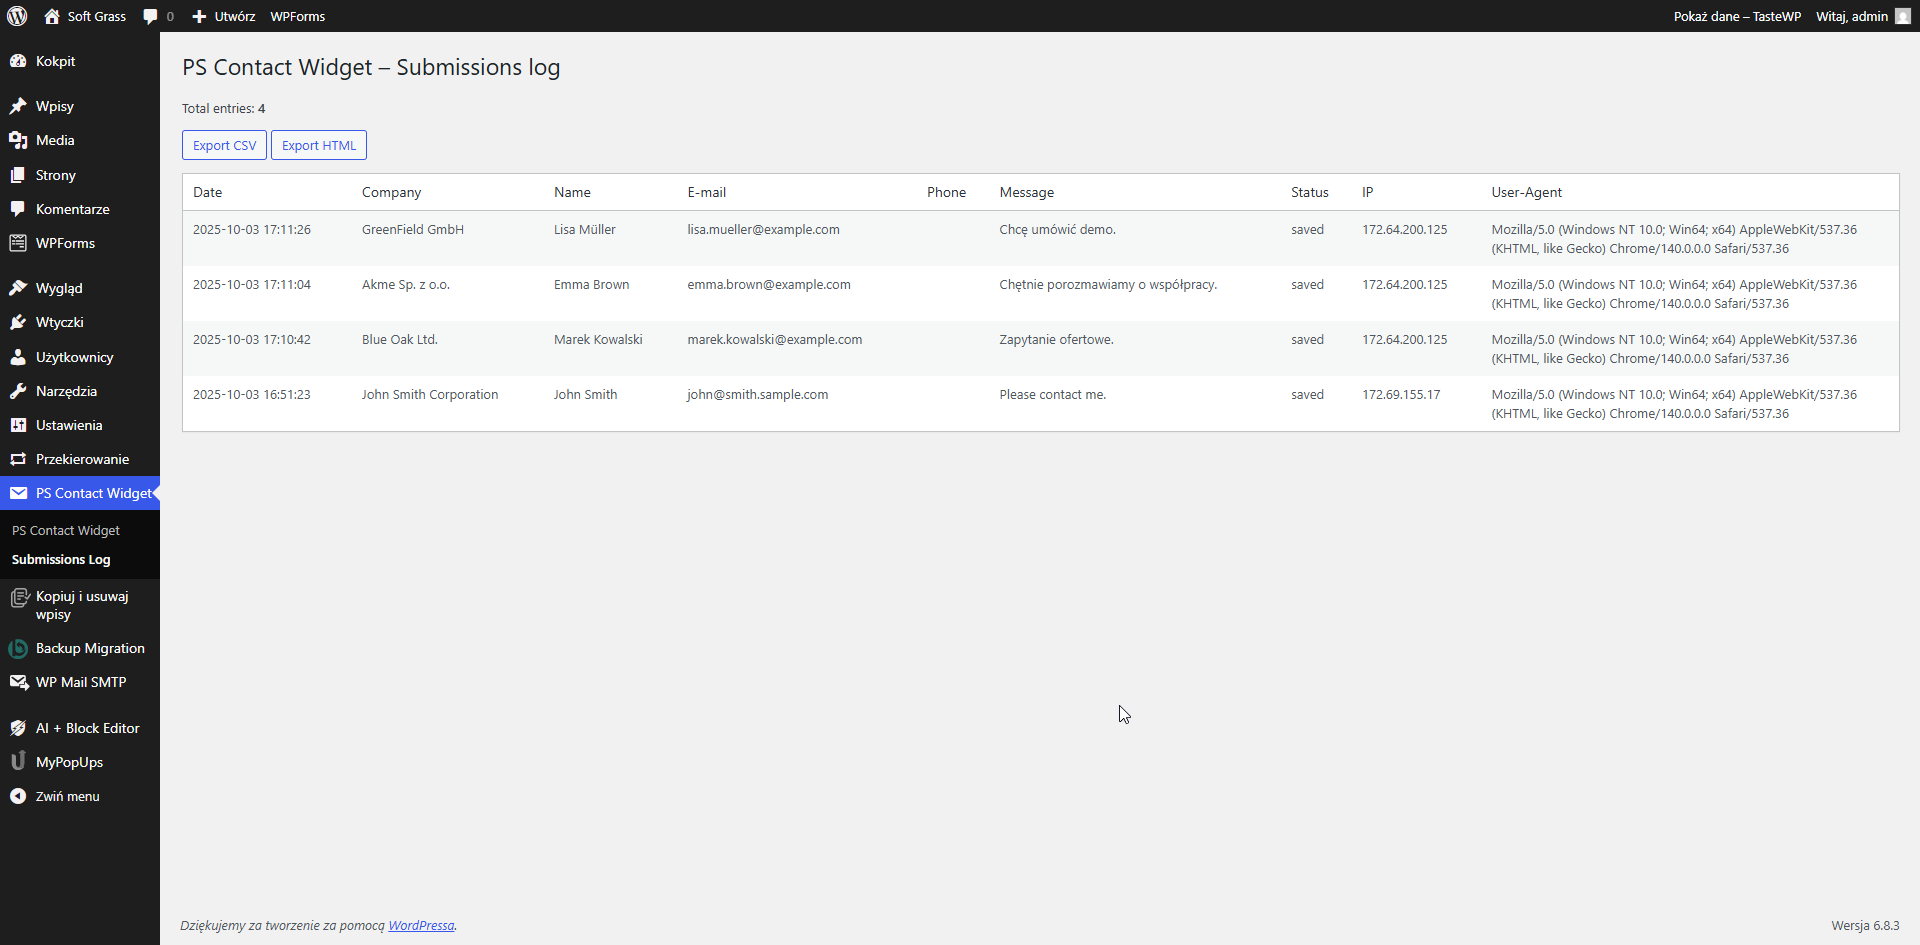Open Media library from sidebar icon

(x=20, y=140)
